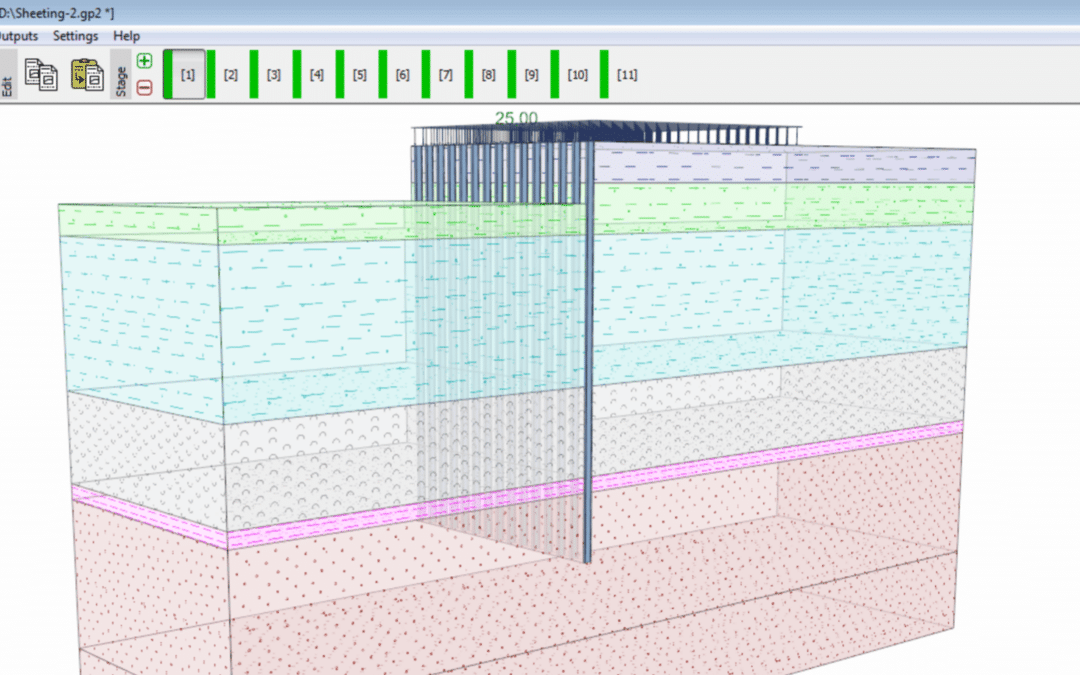Select stage [10] tab
The height and width of the screenshot is (675, 1080).
click(x=577, y=75)
